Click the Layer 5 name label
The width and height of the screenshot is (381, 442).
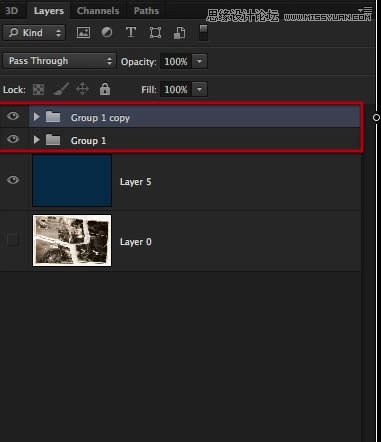[x=136, y=182]
